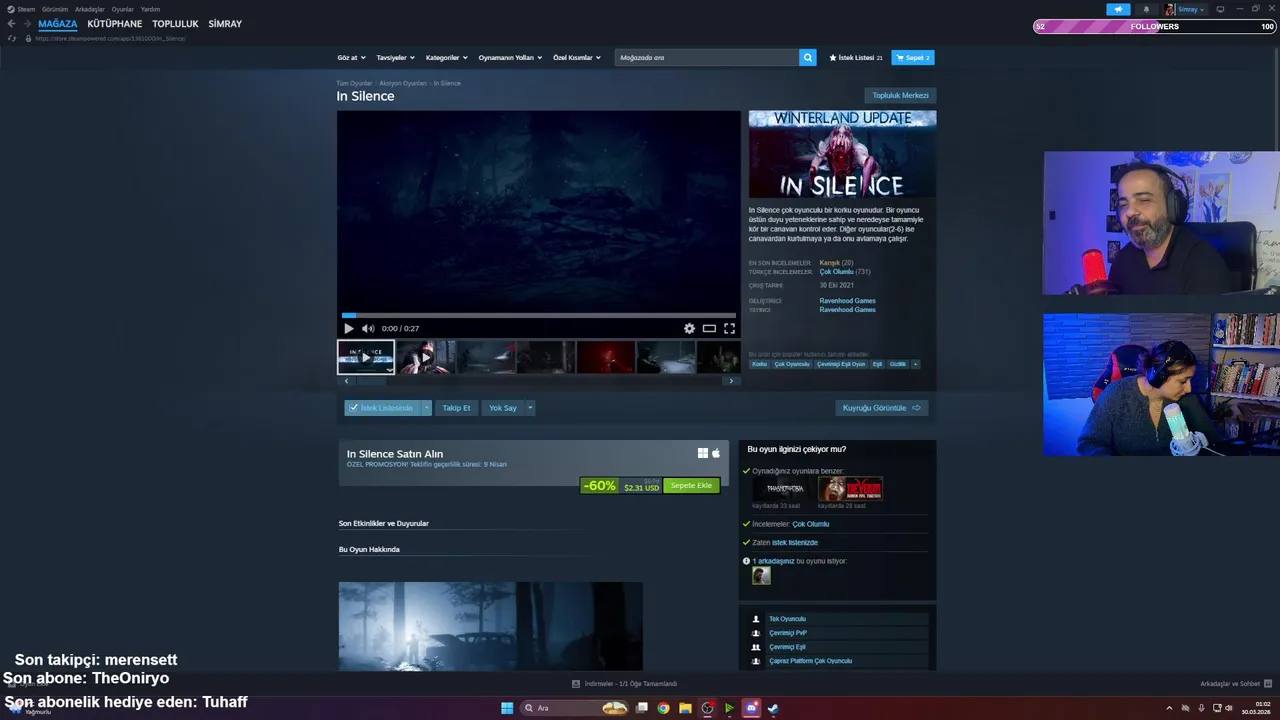
Task: Play the In Silence trailer video
Action: tap(348, 328)
